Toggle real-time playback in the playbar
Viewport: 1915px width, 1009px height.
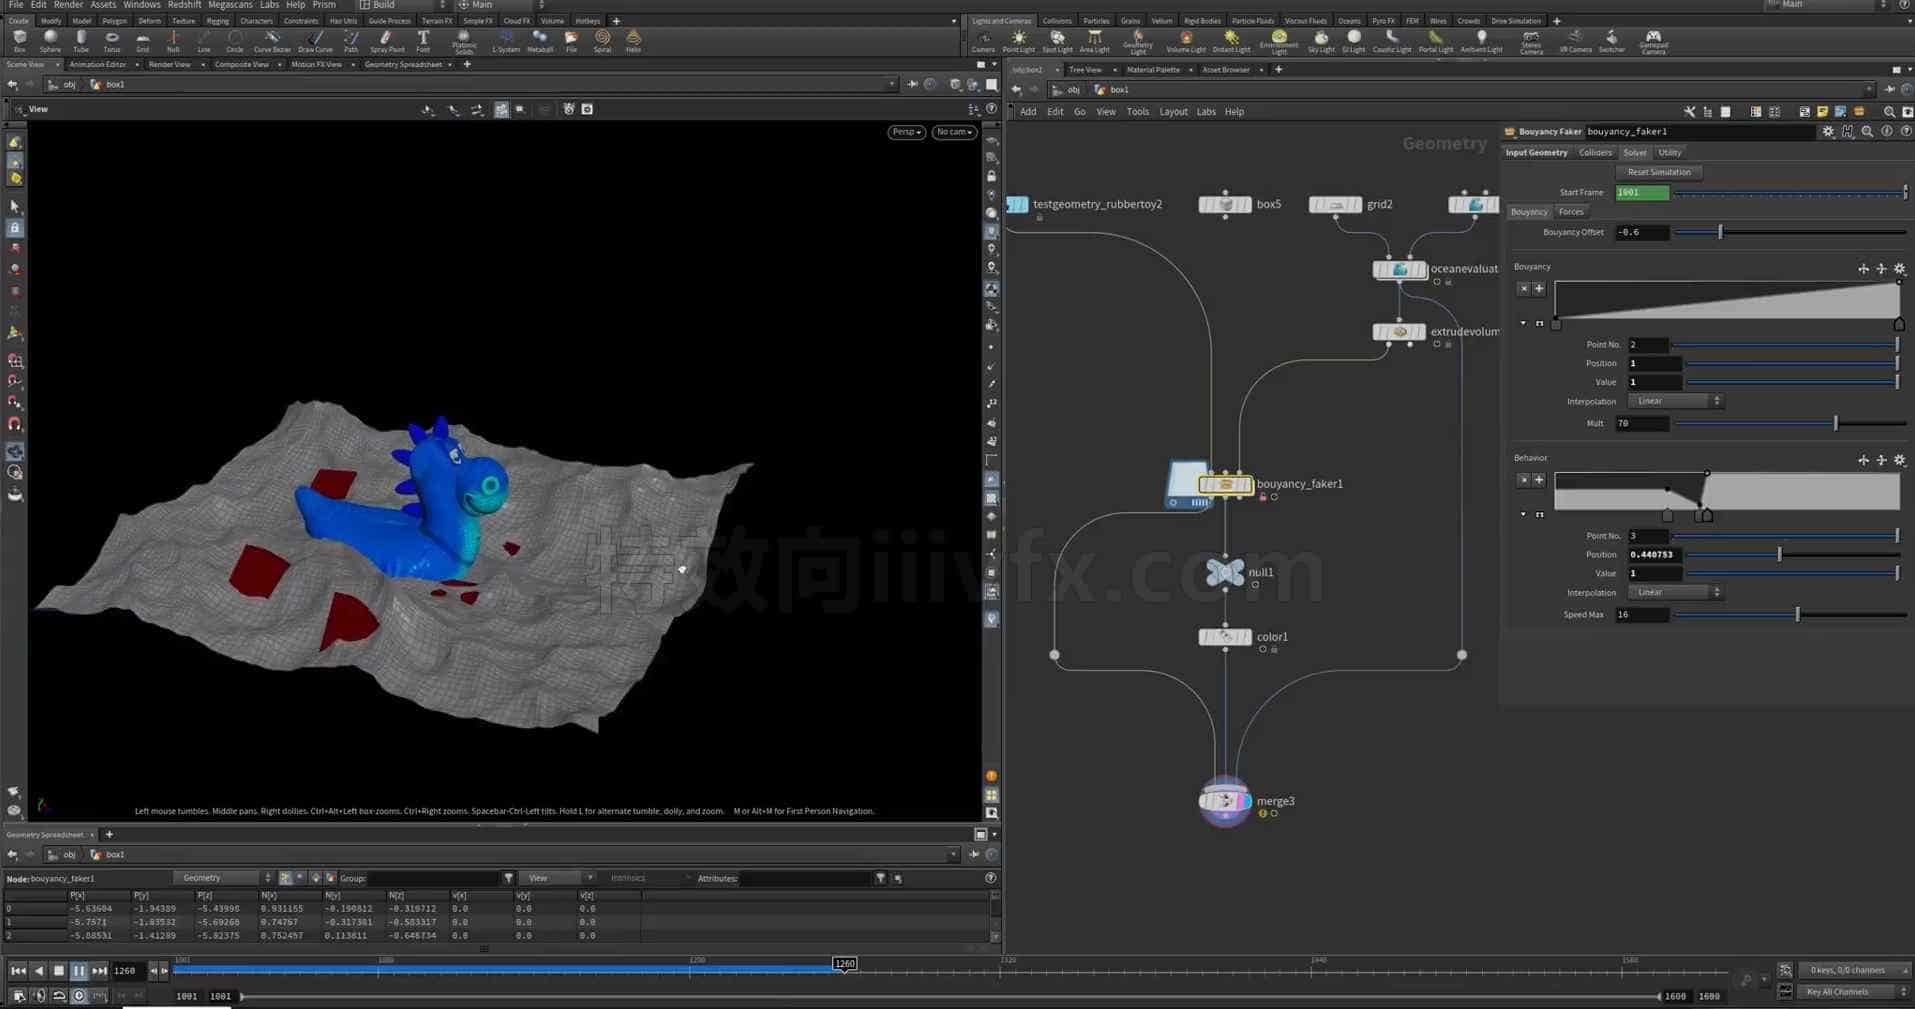tap(79, 996)
